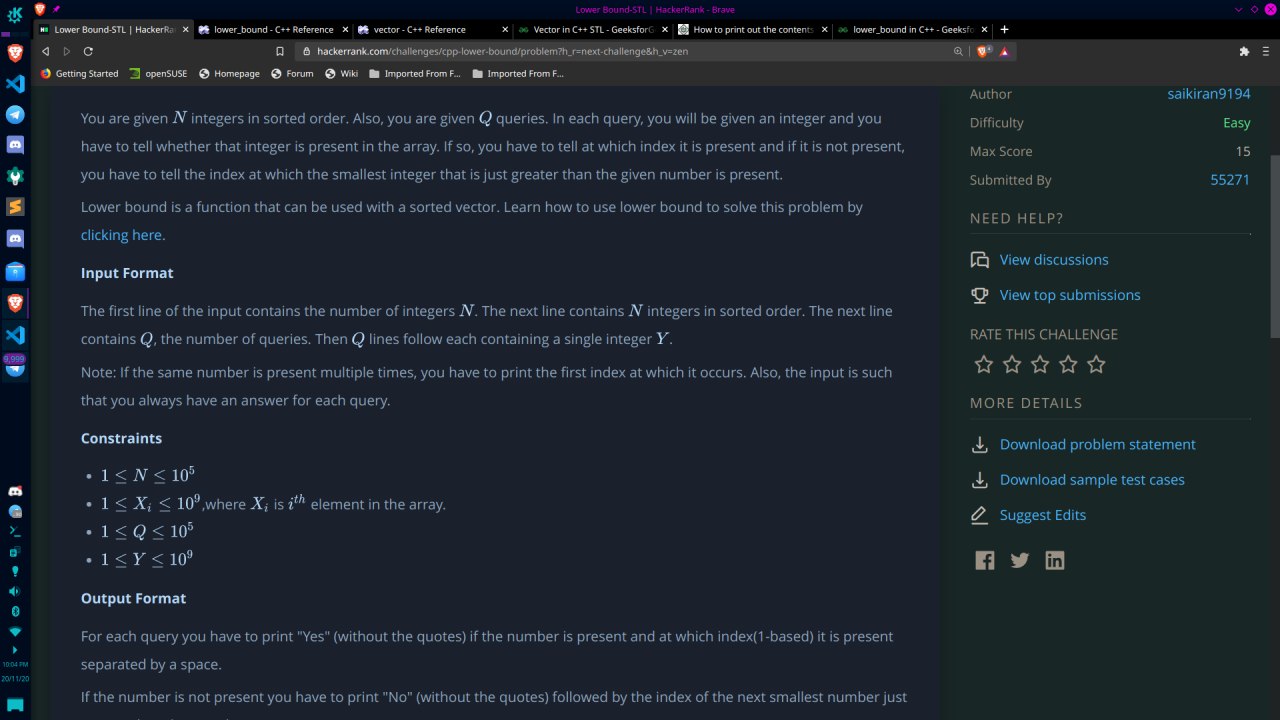Click the page vertical scrollbar
The height and width of the screenshot is (720, 1280).
[x=1274, y=245]
